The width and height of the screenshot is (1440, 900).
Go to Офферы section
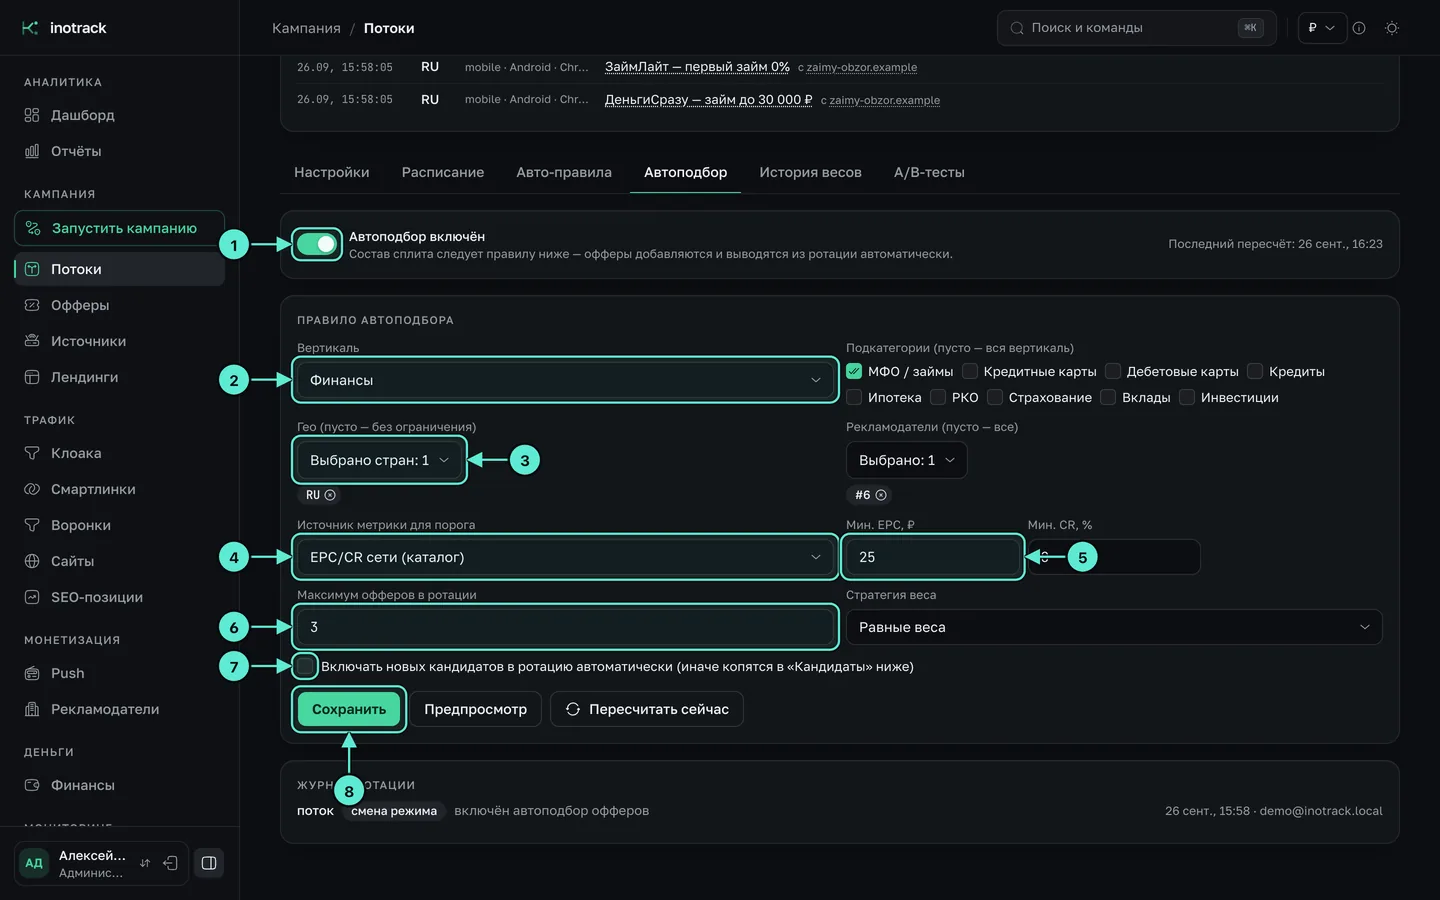119,305
